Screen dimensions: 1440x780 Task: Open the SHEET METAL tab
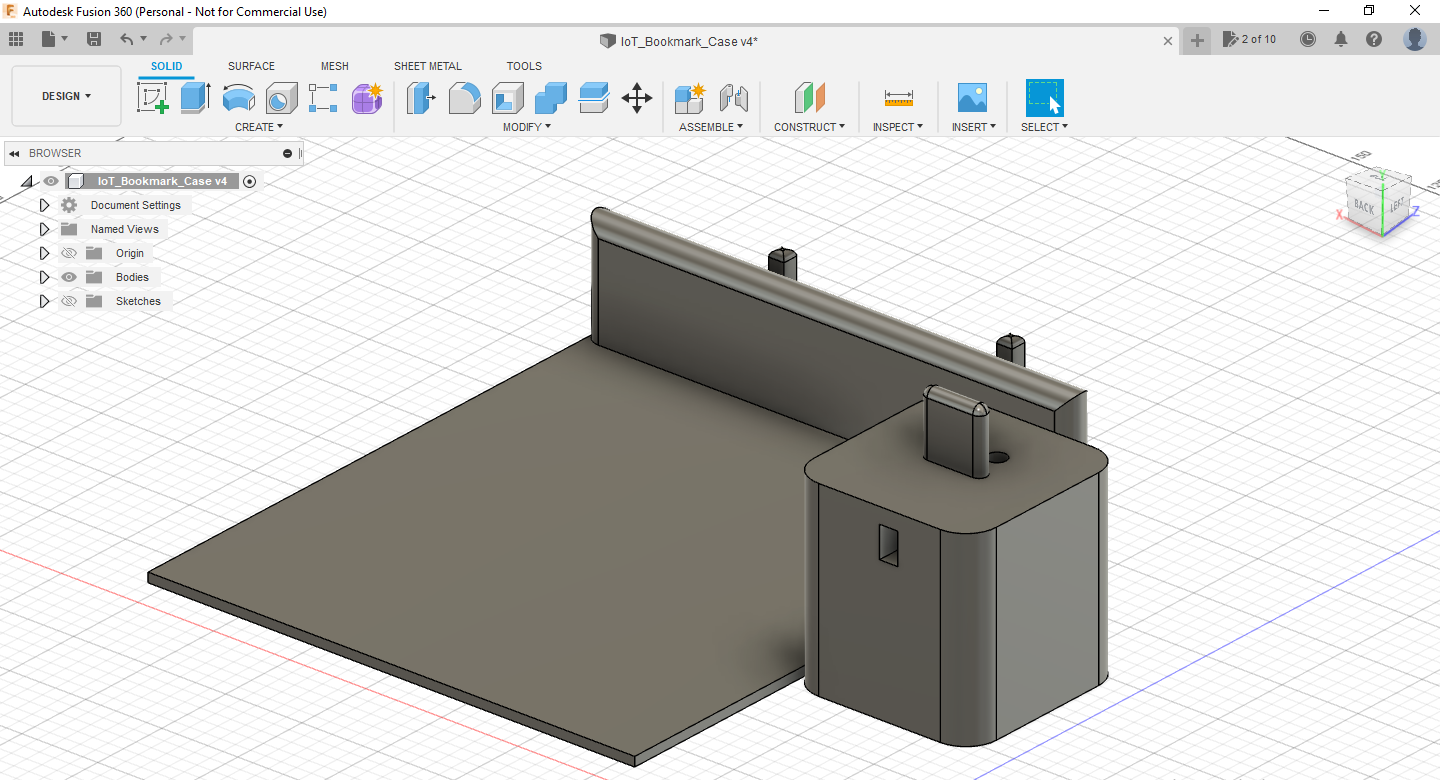coord(427,66)
